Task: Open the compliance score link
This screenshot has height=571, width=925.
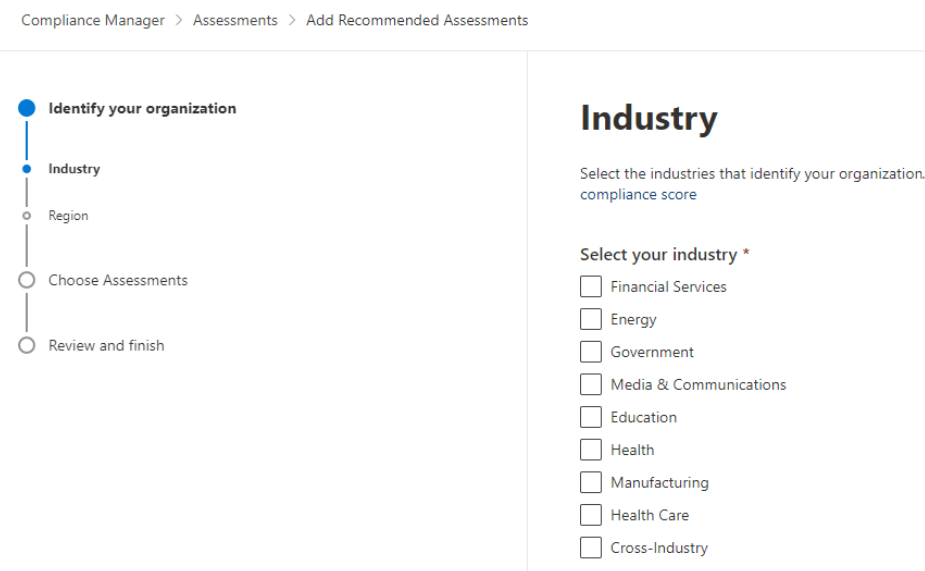Action: coord(638,195)
